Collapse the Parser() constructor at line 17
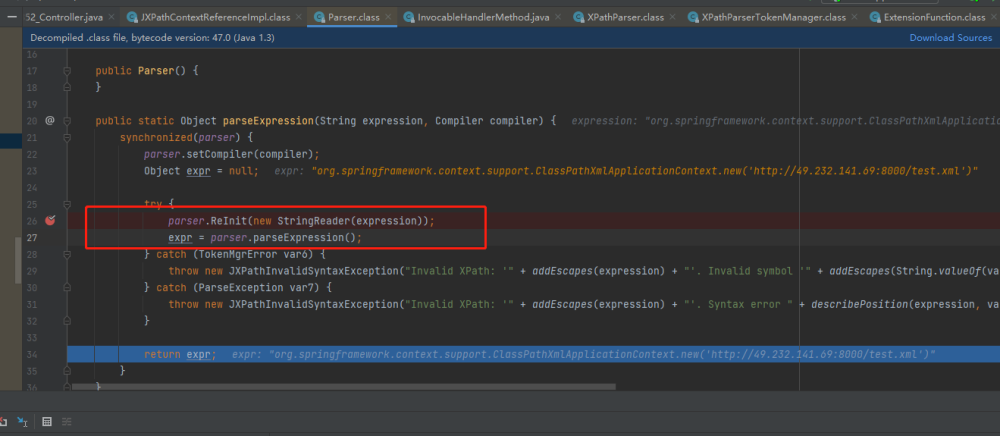The image size is (1000, 436). tap(67, 71)
